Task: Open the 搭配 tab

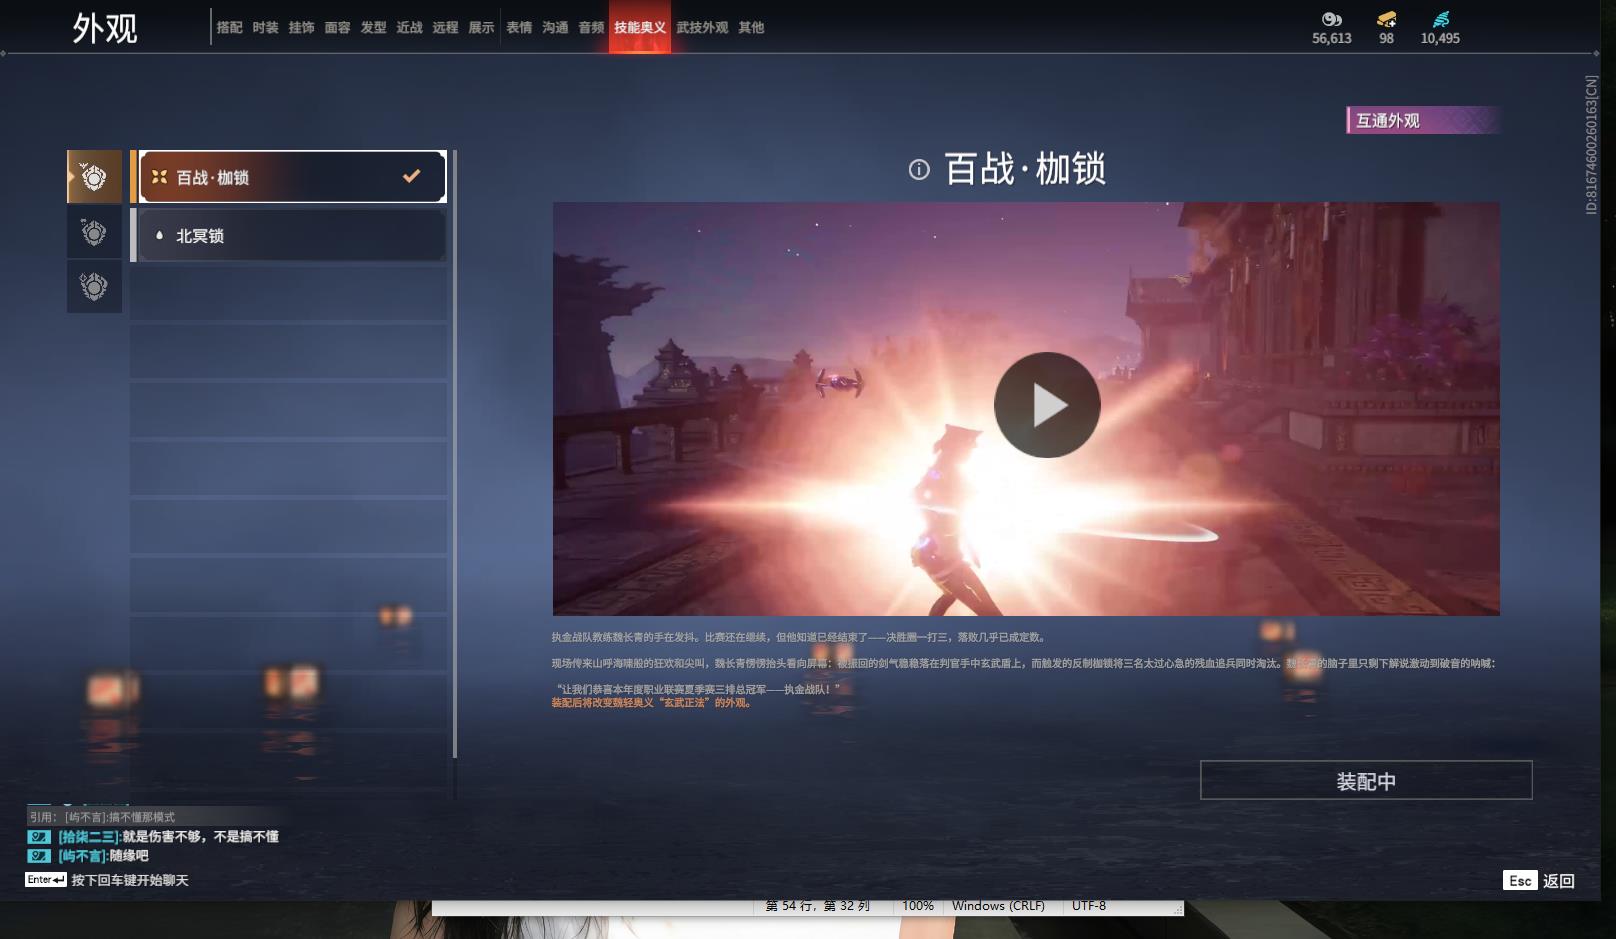Action: click(229, 27)
